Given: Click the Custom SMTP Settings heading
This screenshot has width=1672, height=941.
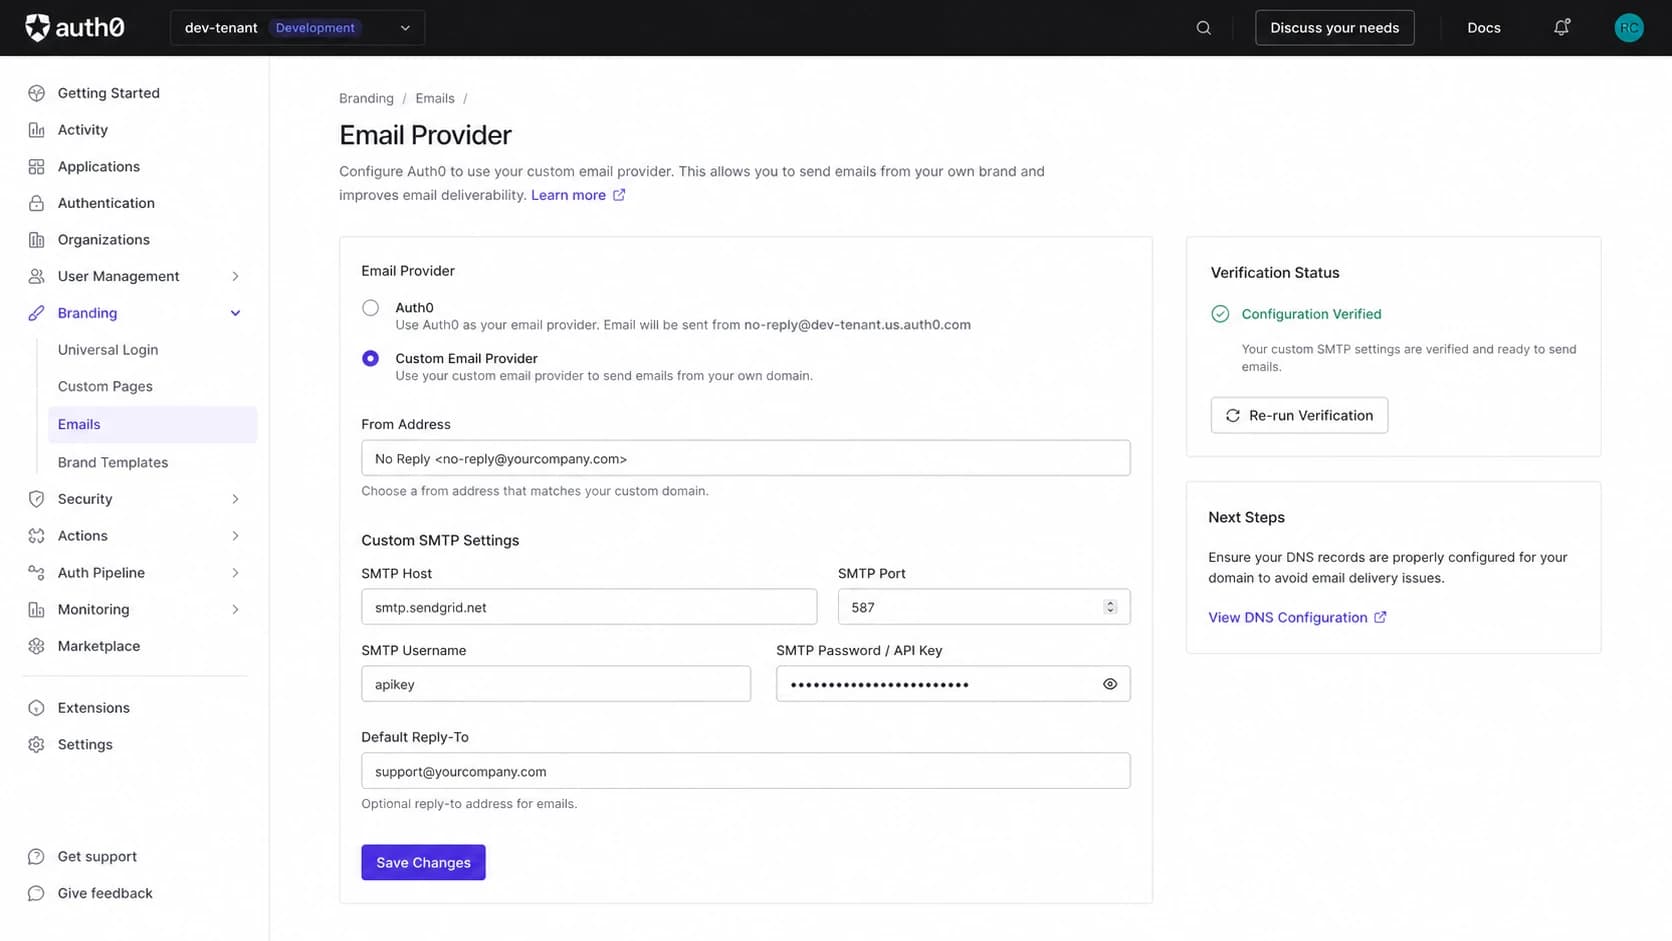Looking at the screenshot, I should [x=440, y=540].
